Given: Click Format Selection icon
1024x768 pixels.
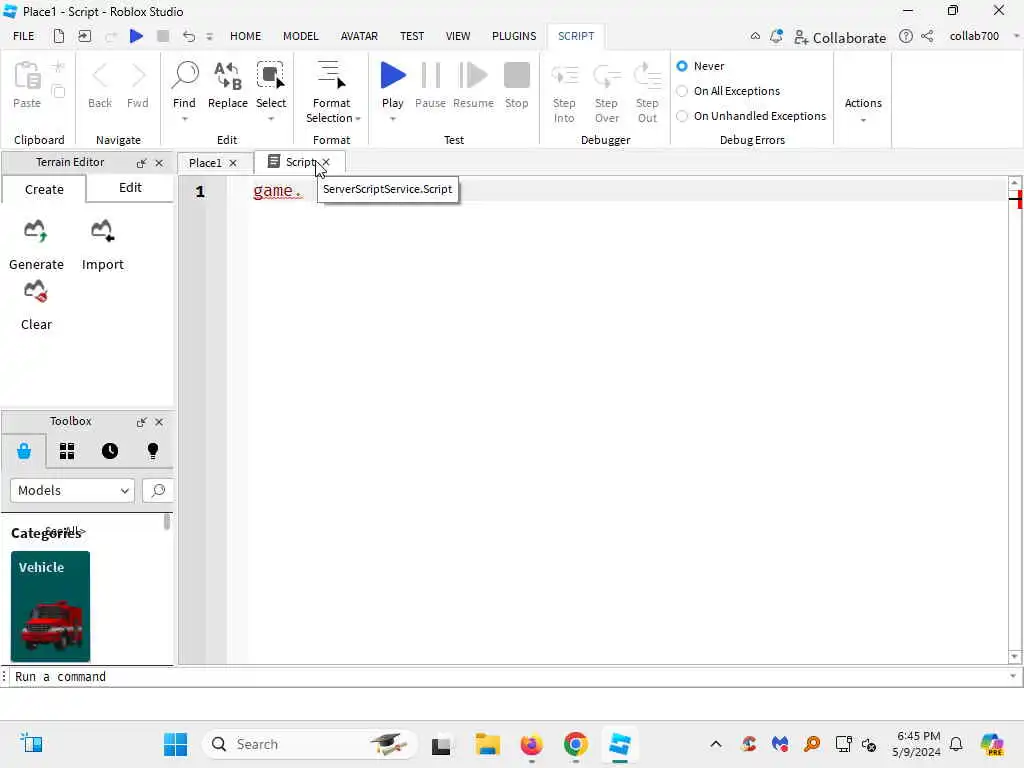Looking at the screenshot, I should 332,76.
